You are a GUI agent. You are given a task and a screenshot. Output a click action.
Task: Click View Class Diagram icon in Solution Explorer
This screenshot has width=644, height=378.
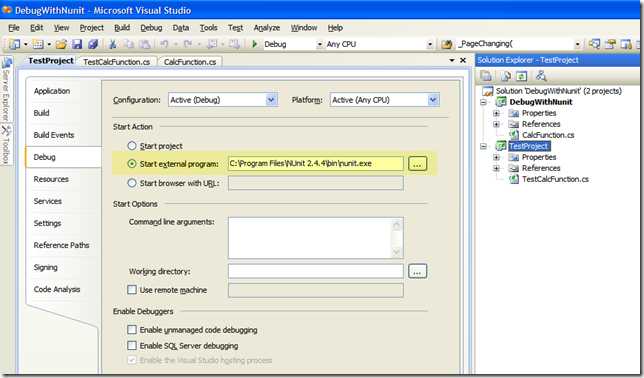pos(541,76)
